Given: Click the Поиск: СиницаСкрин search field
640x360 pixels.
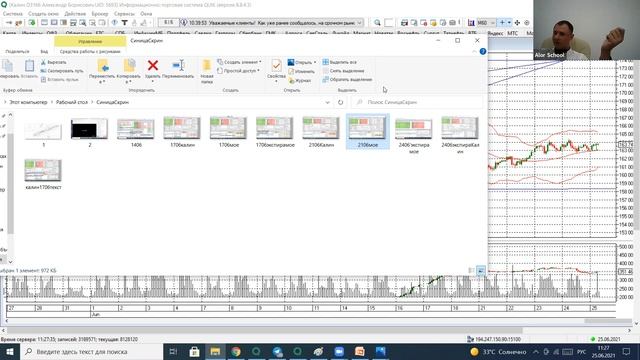Looking at the screenshot, I should point(418,102).
